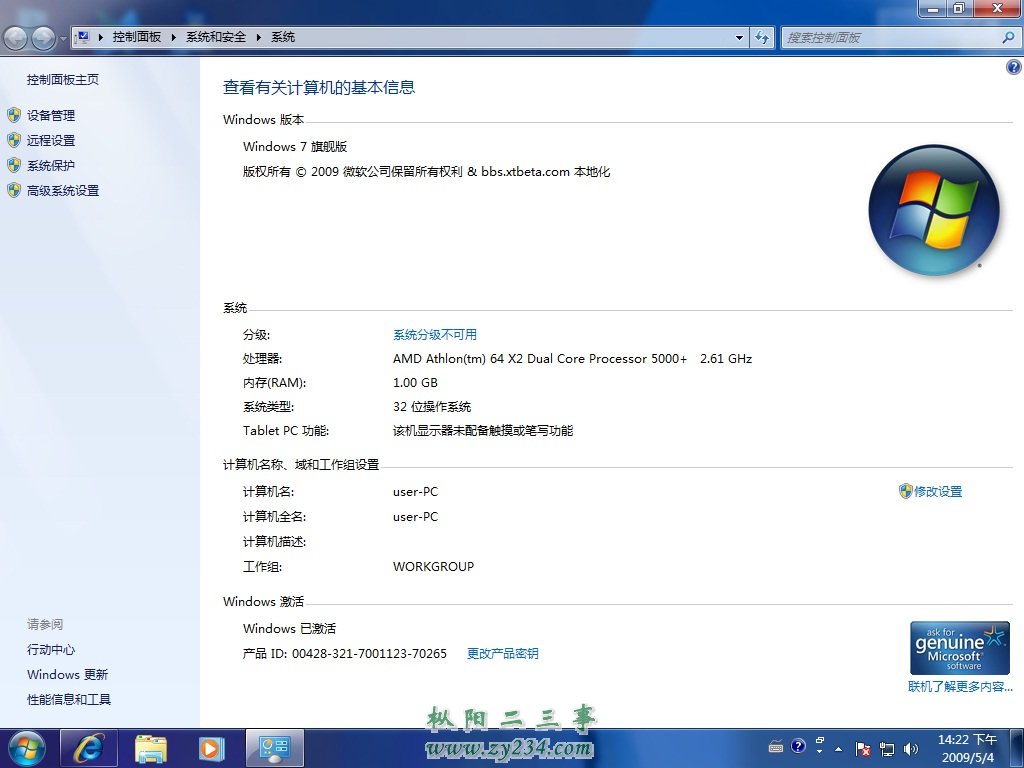1024x768 pixels.
Task: Open the Action Center flag tray icon
Action: pos(862,748)
